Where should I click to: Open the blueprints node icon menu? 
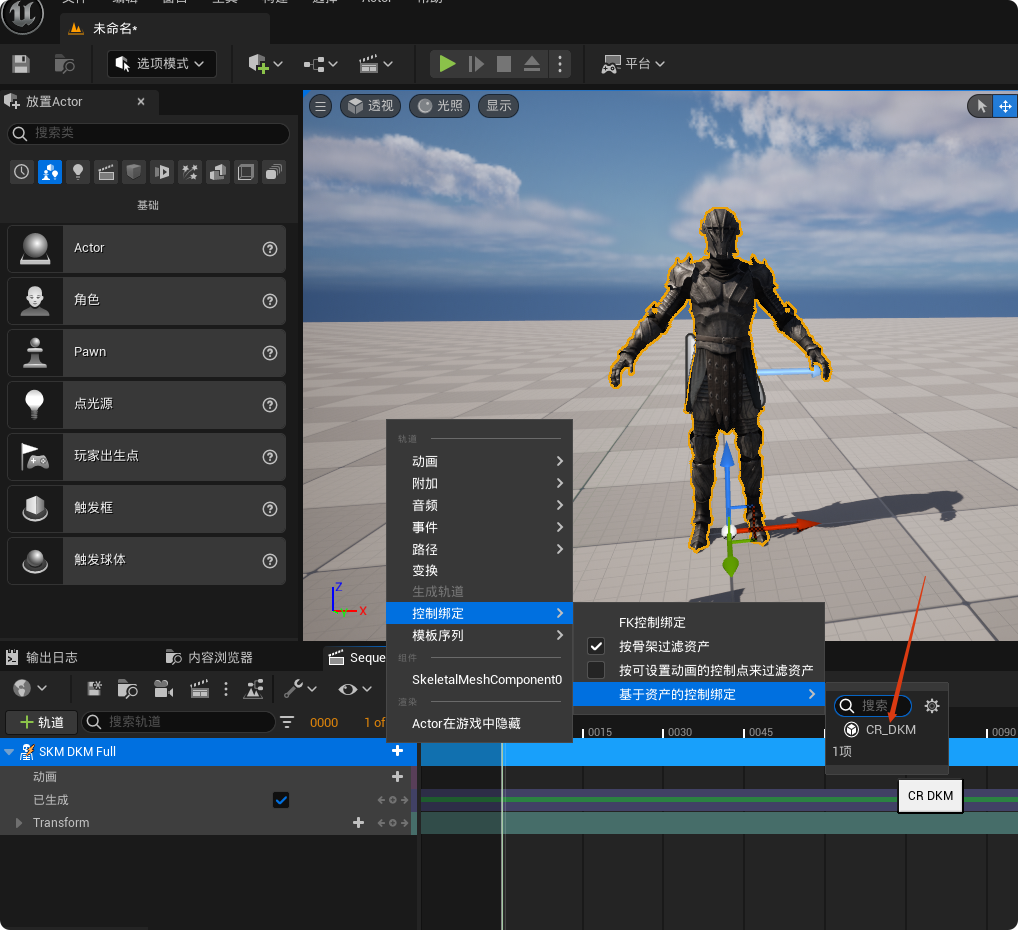(x=321, y=64)
